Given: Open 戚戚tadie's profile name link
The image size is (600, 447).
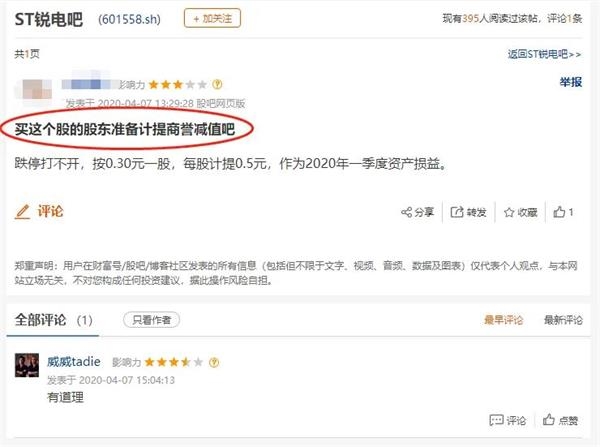Looking at the screenshot, I should coord(74,362).
